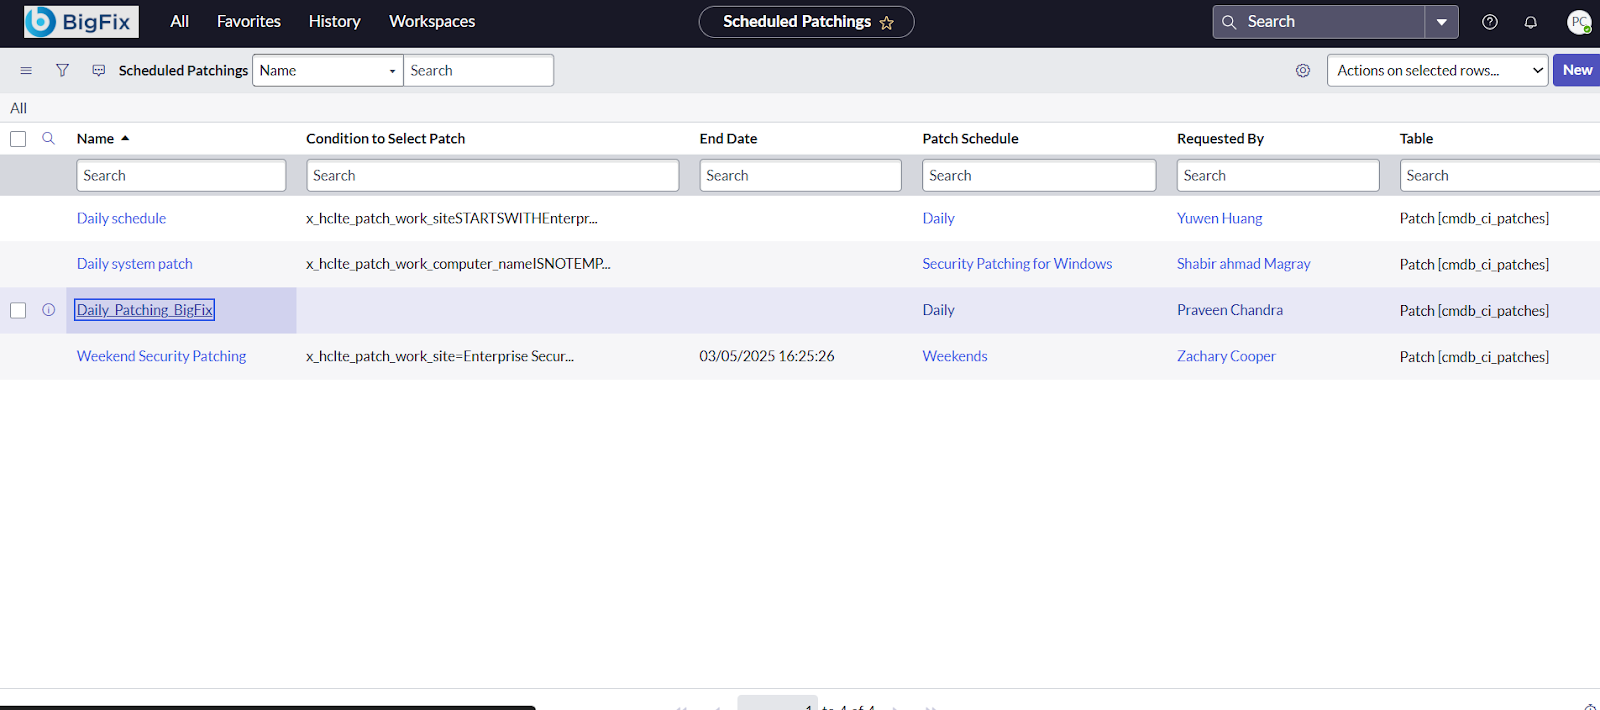1600x710 pixels.
Task: Click the BigFix logo
Action: 81,22
